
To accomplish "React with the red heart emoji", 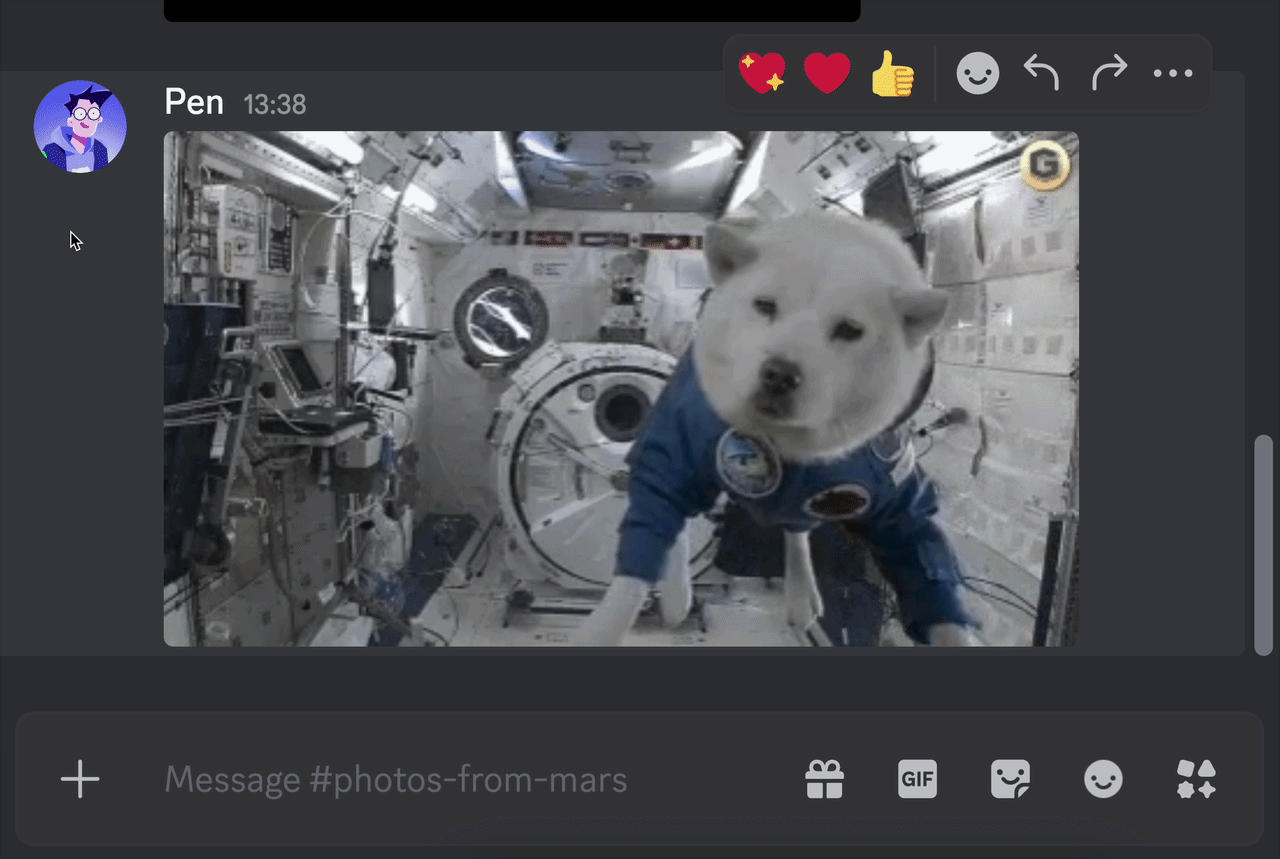I will pyautogui.click(x=827, y=73).
